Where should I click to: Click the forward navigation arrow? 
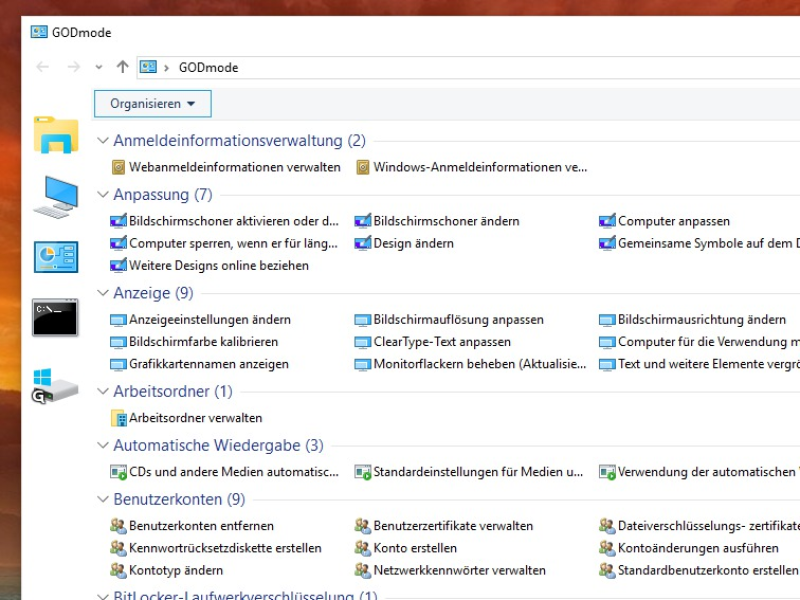pos(73,67)
